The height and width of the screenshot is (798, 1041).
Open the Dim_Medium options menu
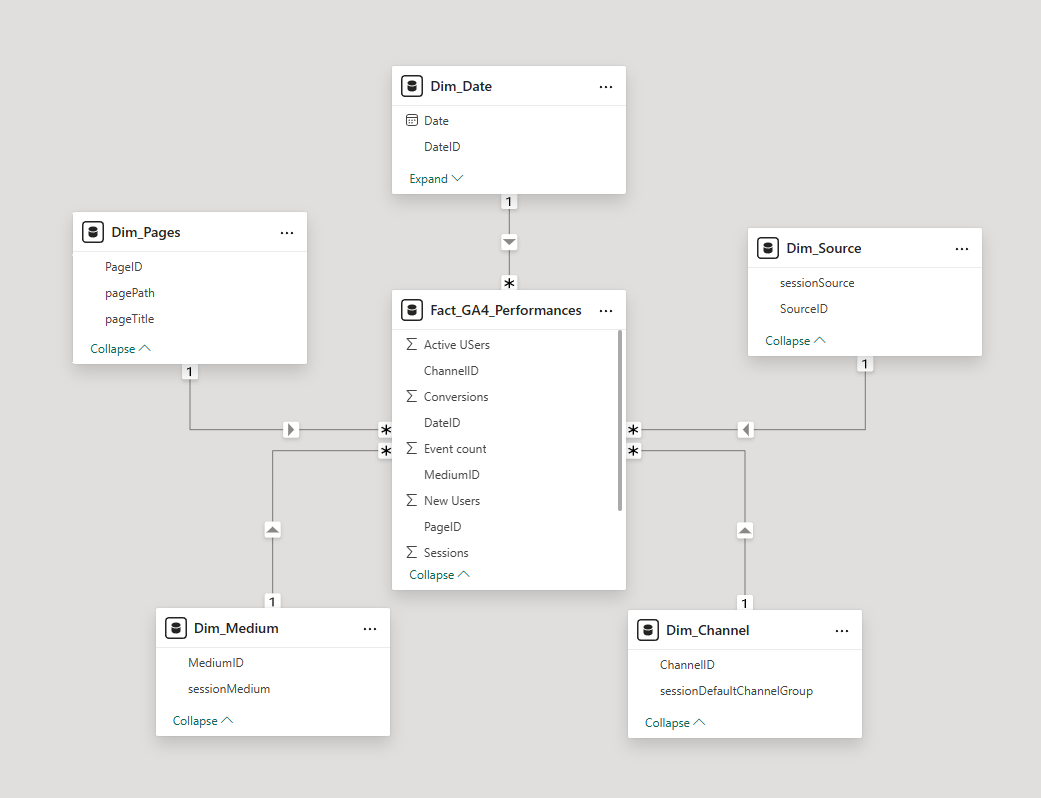point(370,628)
